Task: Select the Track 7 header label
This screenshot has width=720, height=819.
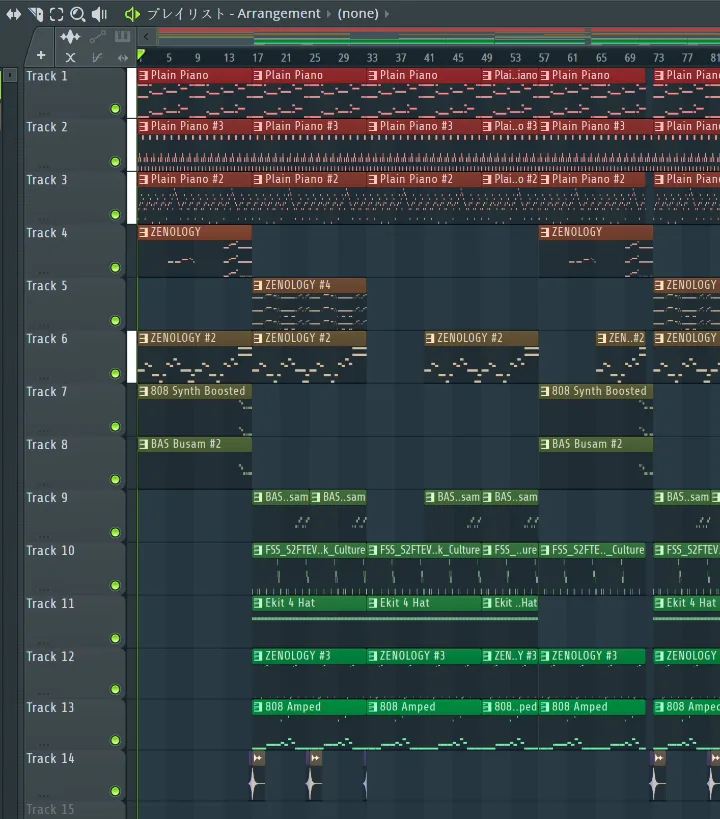Action: point(47,392)
